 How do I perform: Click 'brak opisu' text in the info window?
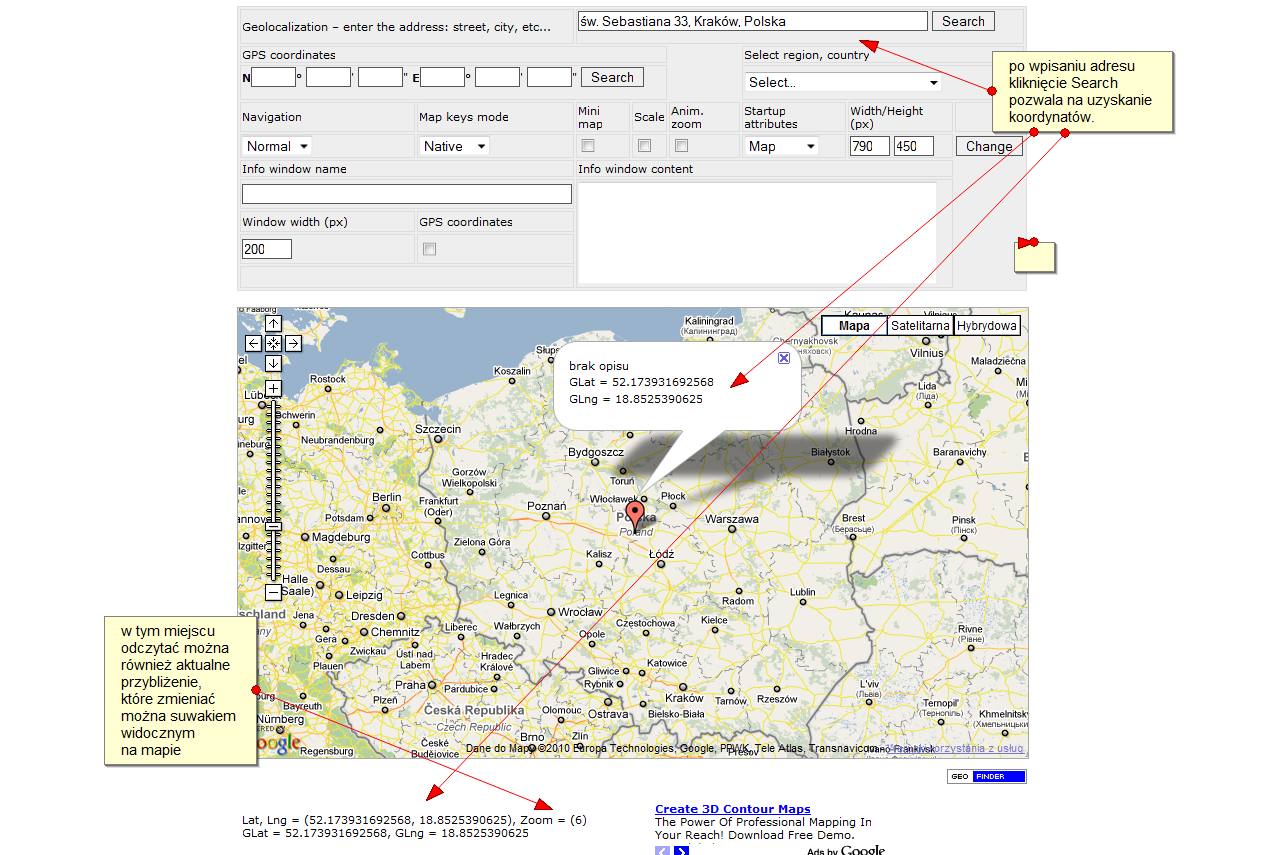point(599,366)
